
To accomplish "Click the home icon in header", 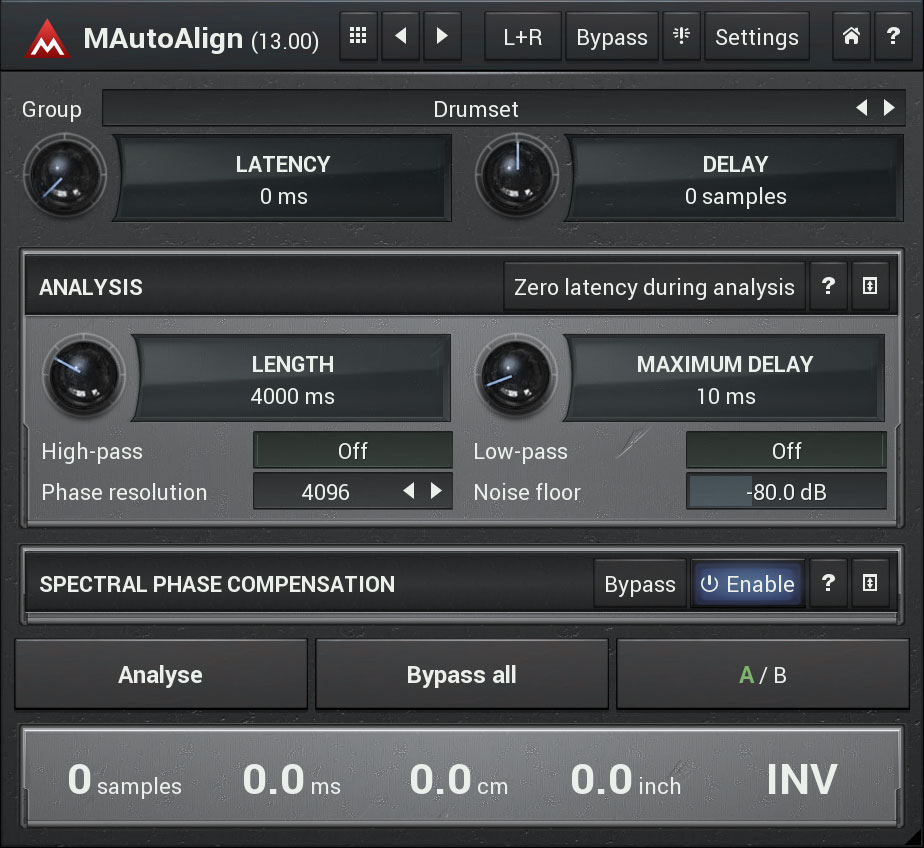I will [851, 37].
